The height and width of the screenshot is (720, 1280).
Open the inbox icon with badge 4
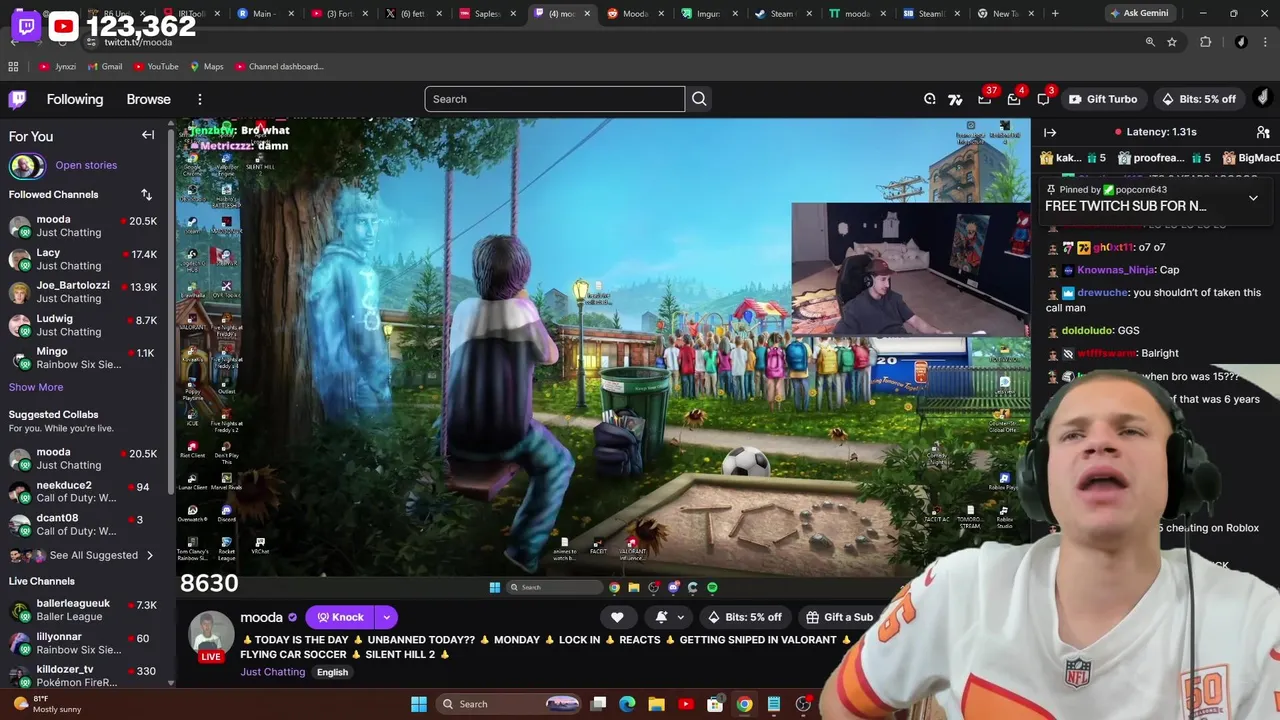(1014, 99)
